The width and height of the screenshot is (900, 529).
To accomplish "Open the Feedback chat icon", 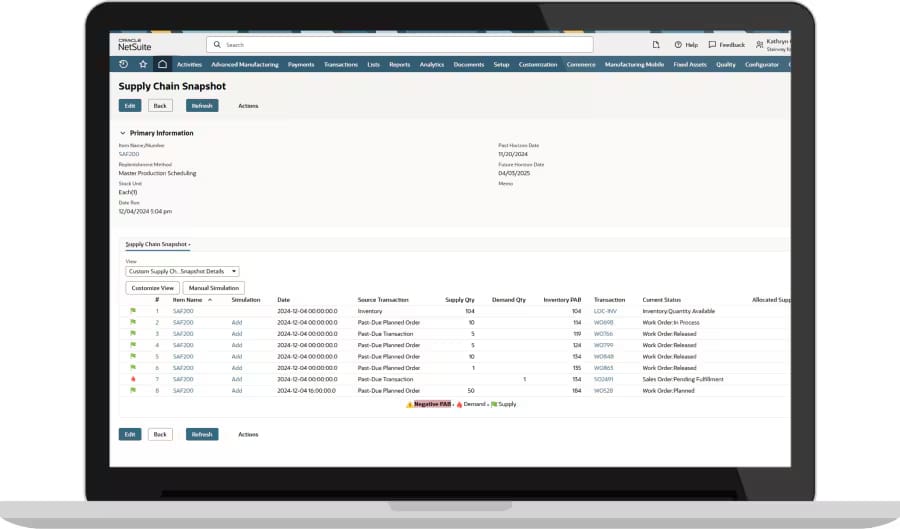I will (712, 45).
